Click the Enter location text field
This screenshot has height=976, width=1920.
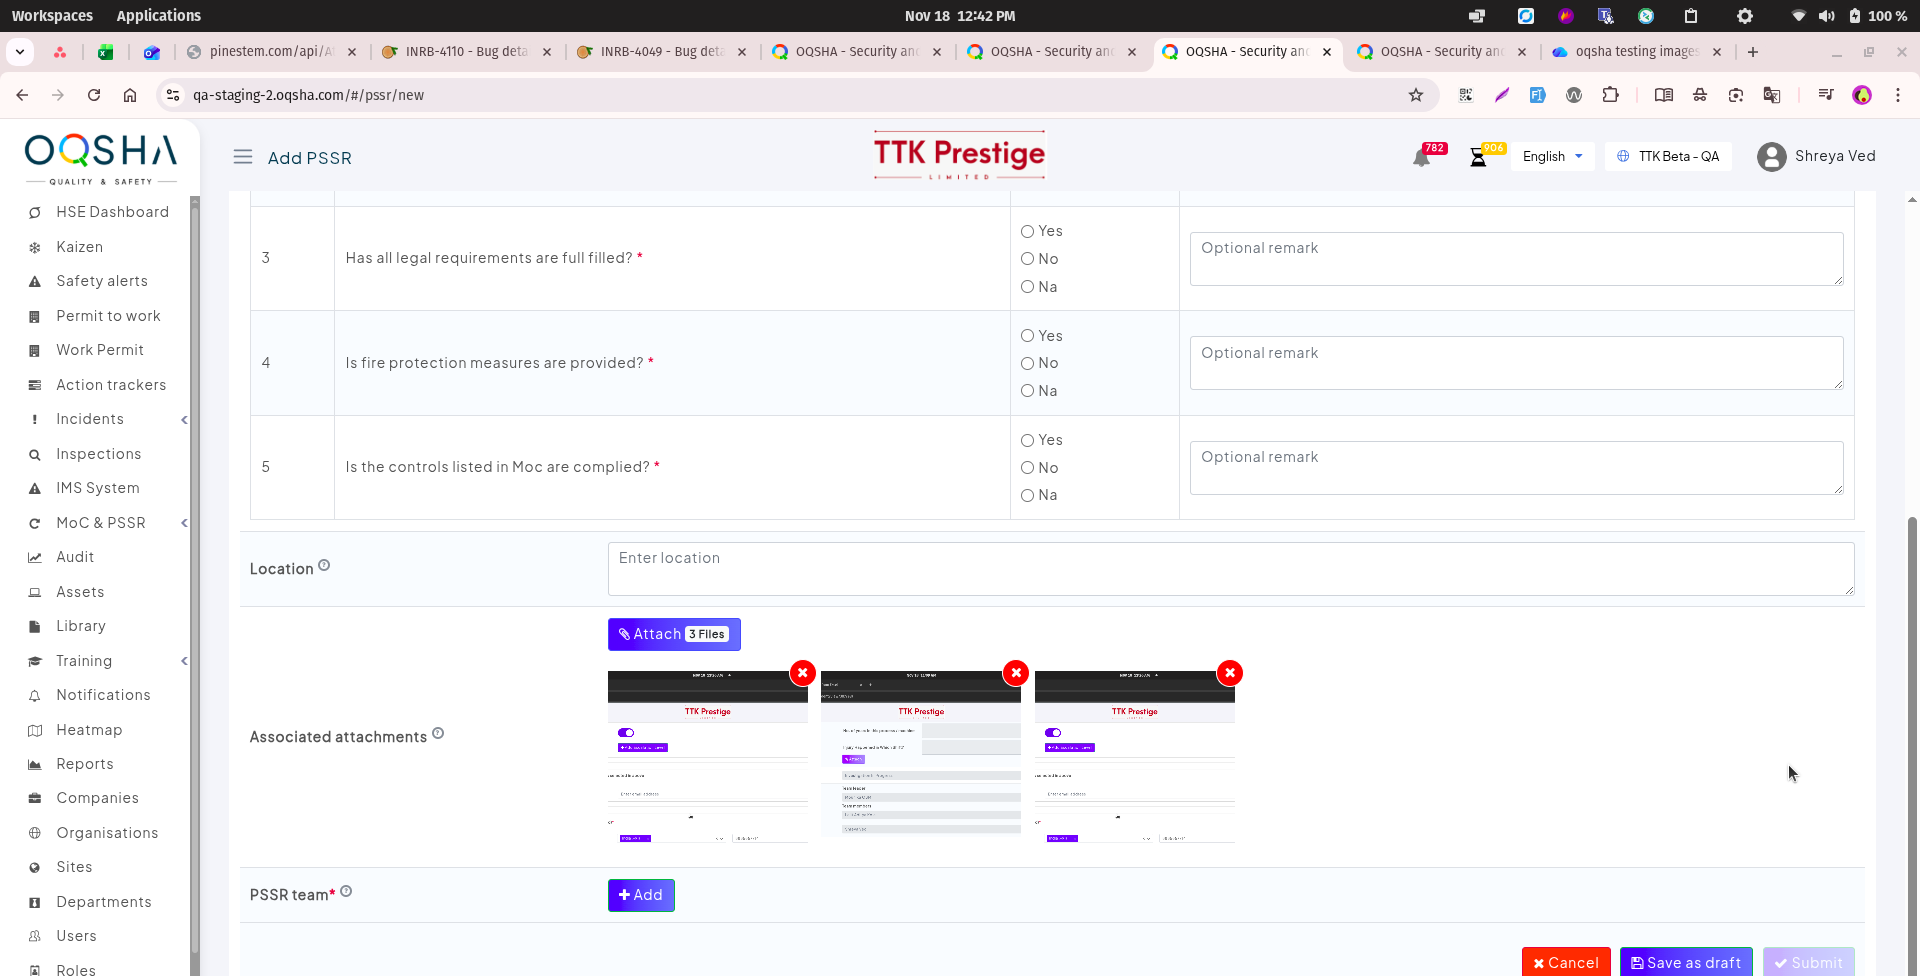point(1230,569)
